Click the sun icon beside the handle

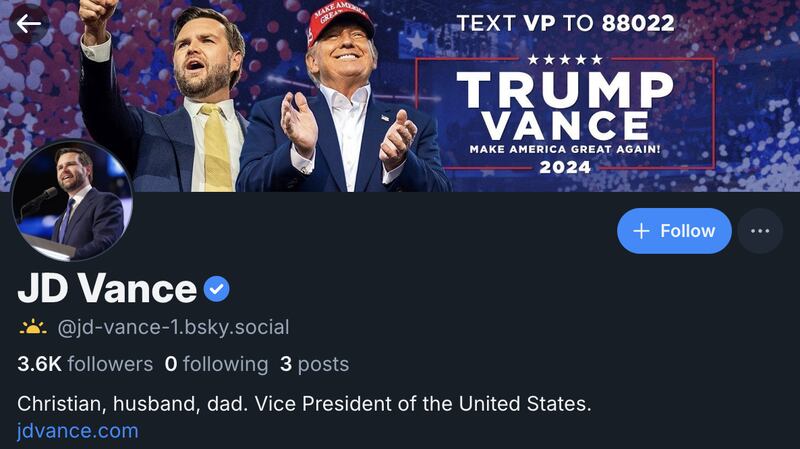(x=33, y=327)
